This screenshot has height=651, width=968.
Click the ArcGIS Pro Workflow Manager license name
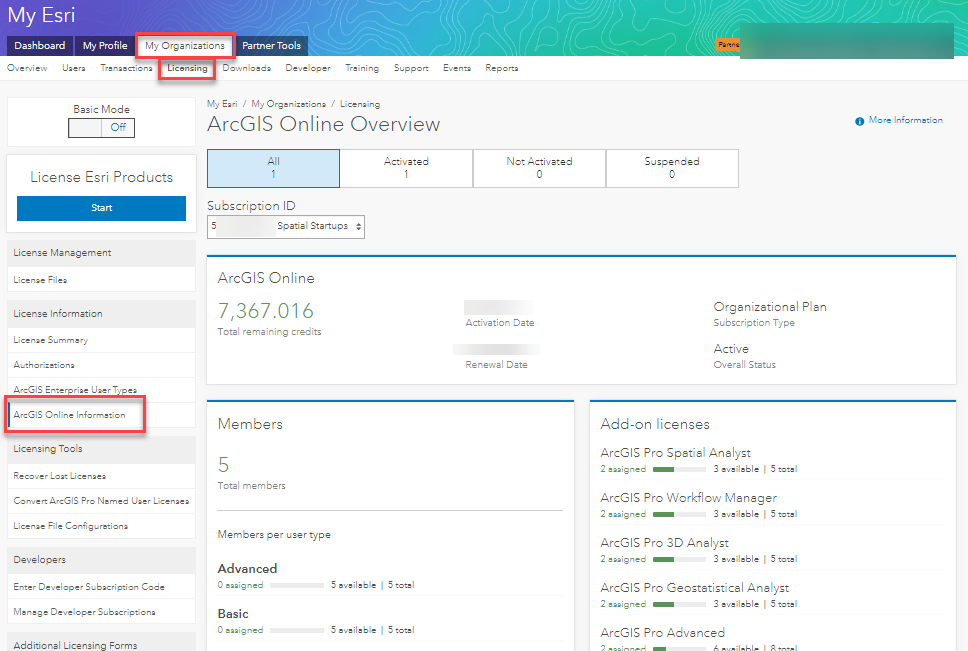[688, 498]
